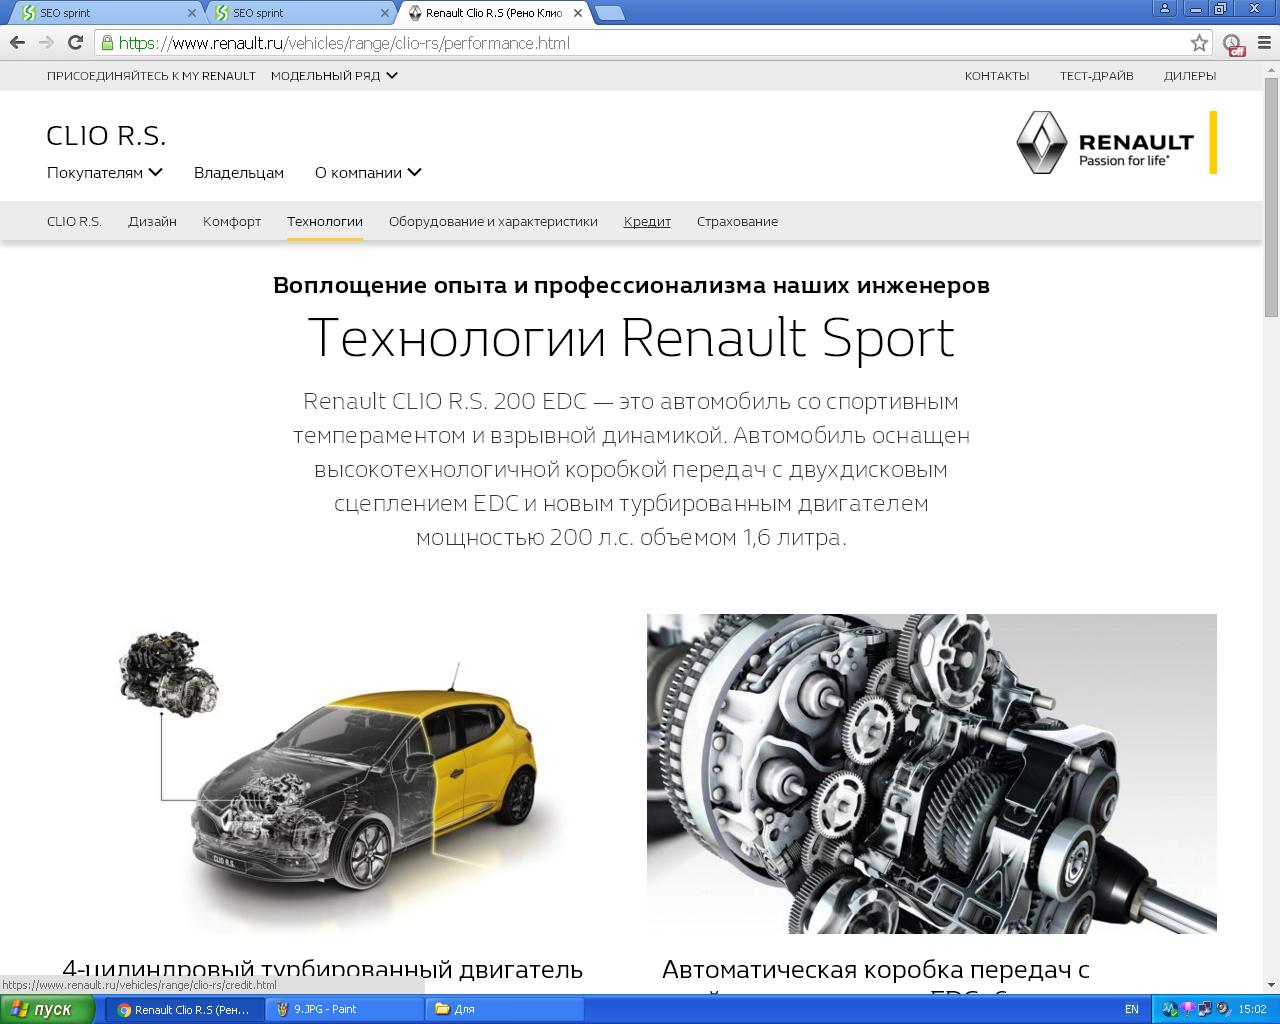
Task: Switch to the second SEO sprint tab
Action: pyautogui.click(x=298, y=13)
